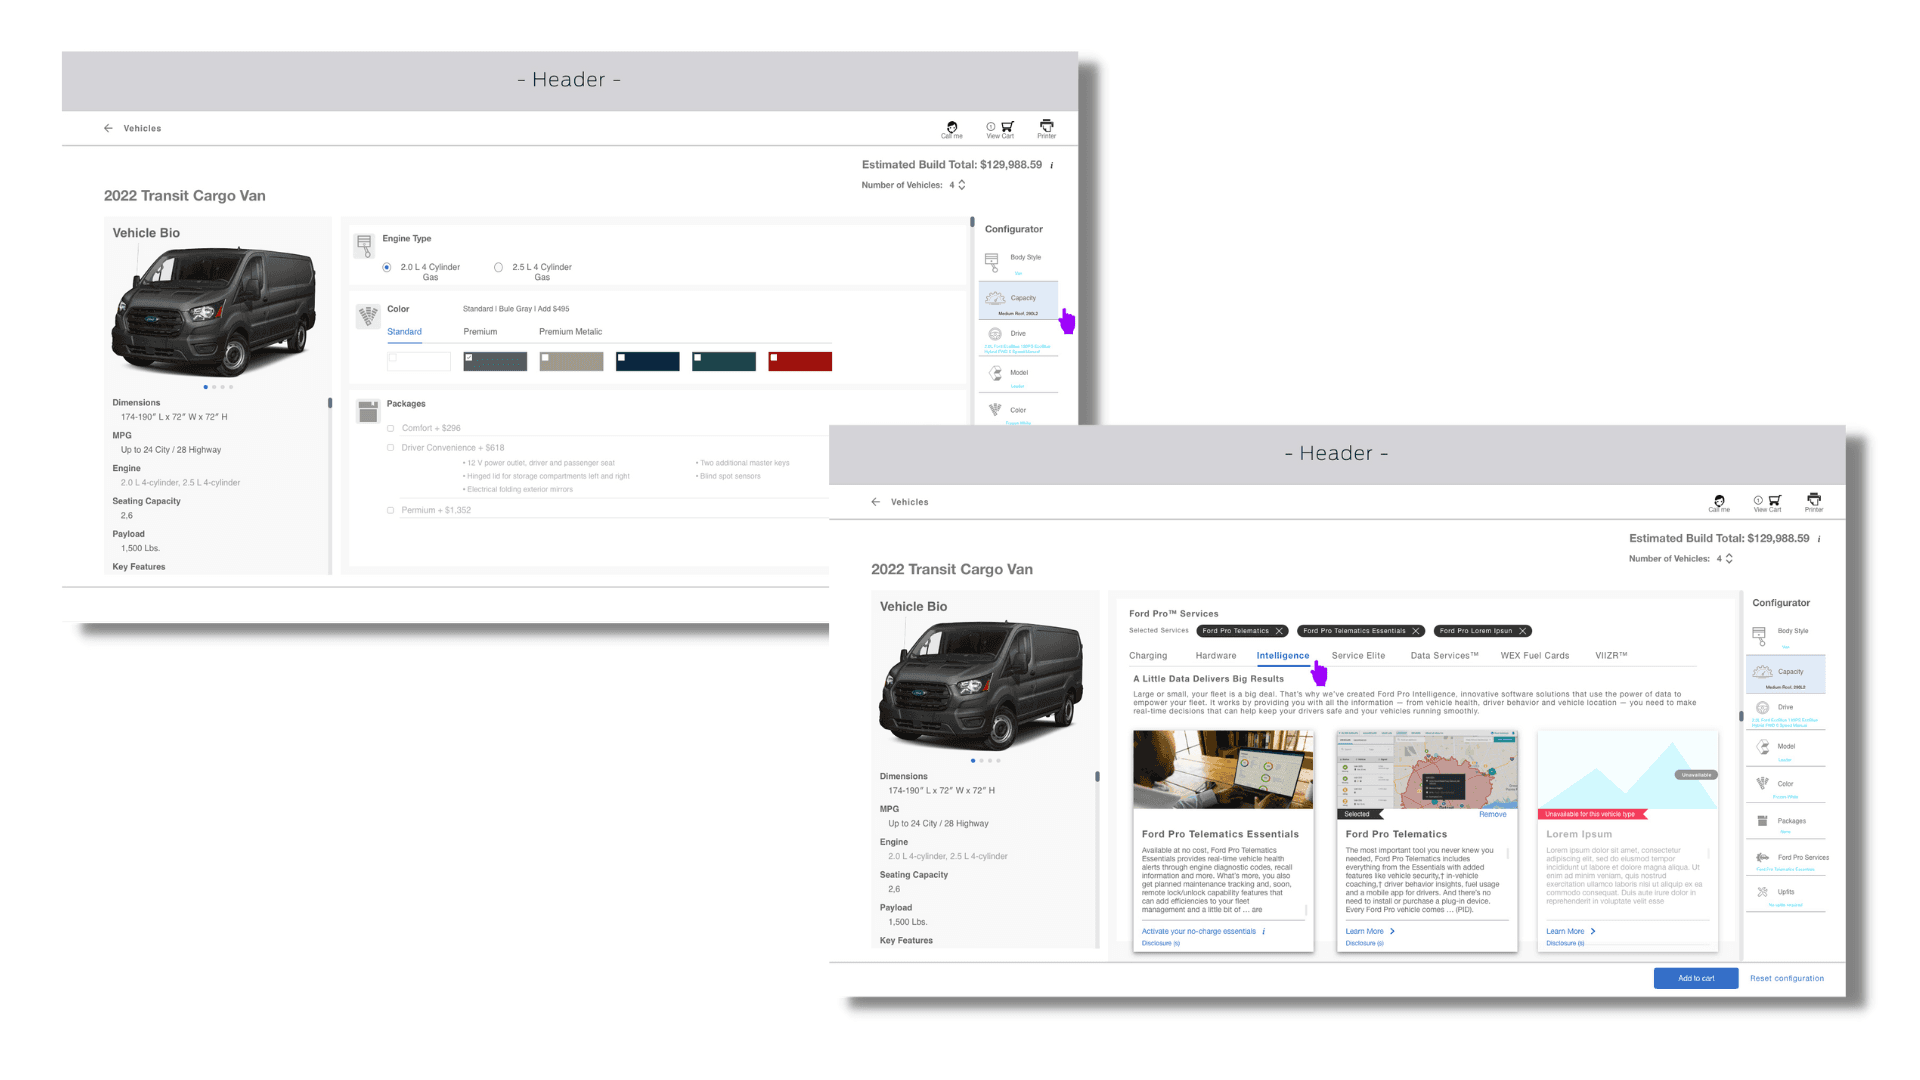Screen dimensions: 1920x1080
Task: Click Call me icon in front window
Action: click(1719, 501)
